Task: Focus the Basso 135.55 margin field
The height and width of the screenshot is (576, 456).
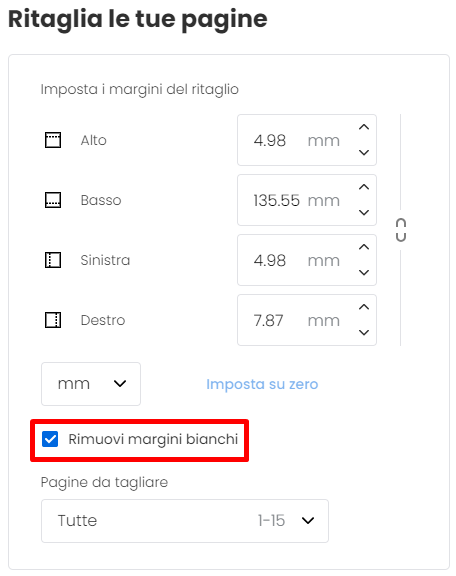Action: tap(307, 200)
